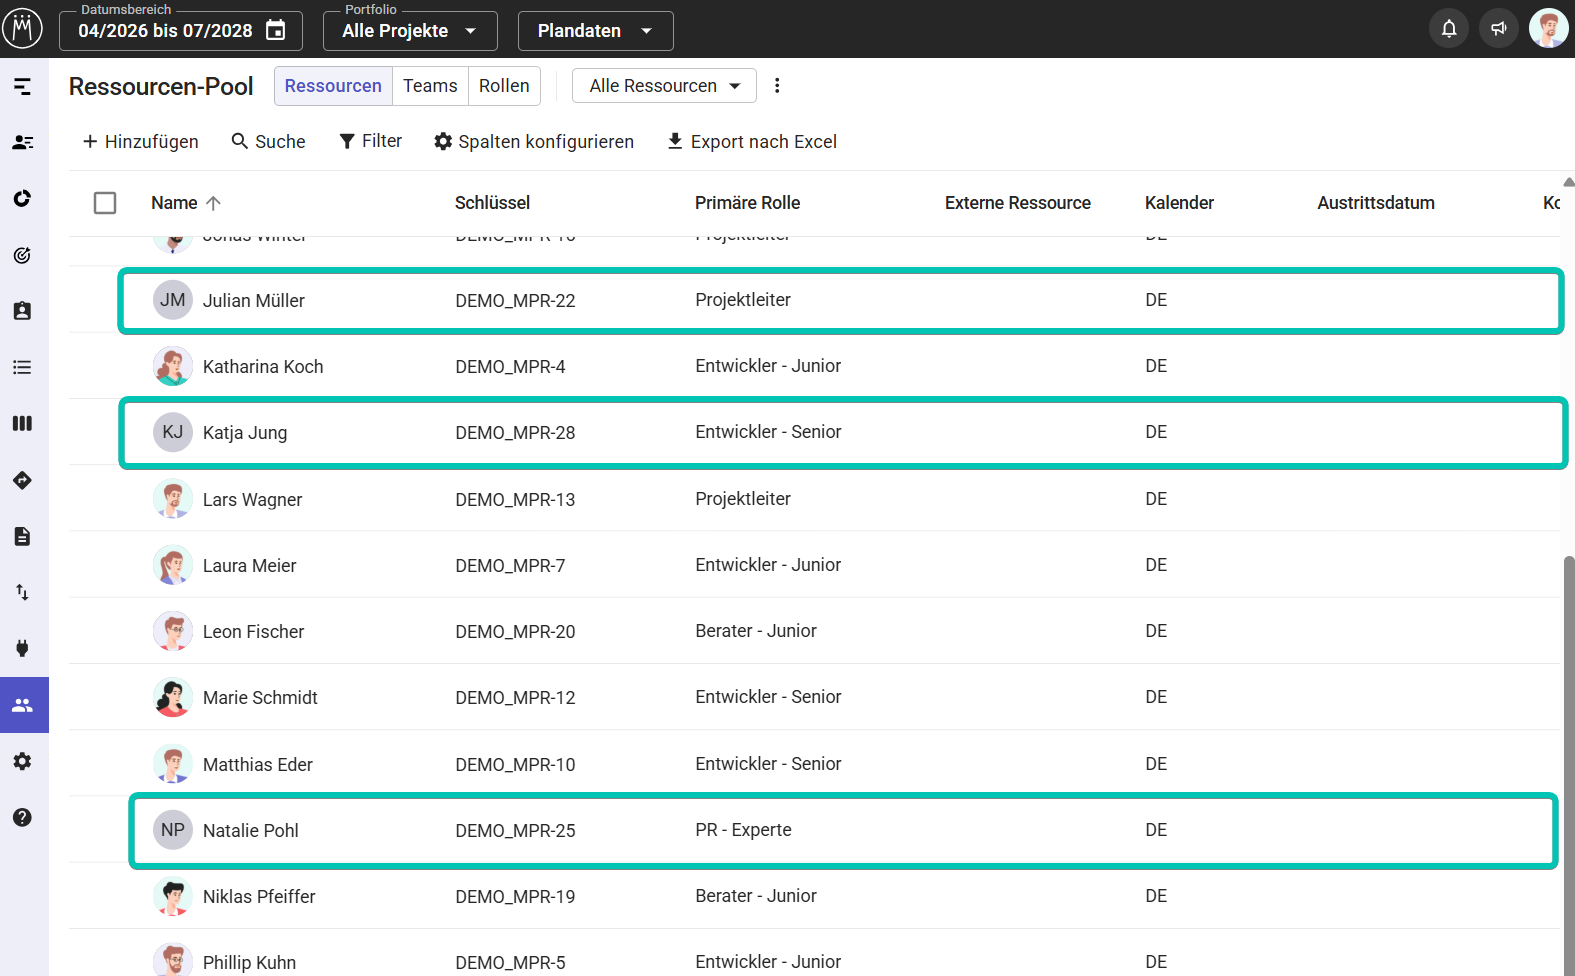Click the scrollbar up arrow
The height and width of the screenshot is (976, 1575).
tap(1569, 182)
